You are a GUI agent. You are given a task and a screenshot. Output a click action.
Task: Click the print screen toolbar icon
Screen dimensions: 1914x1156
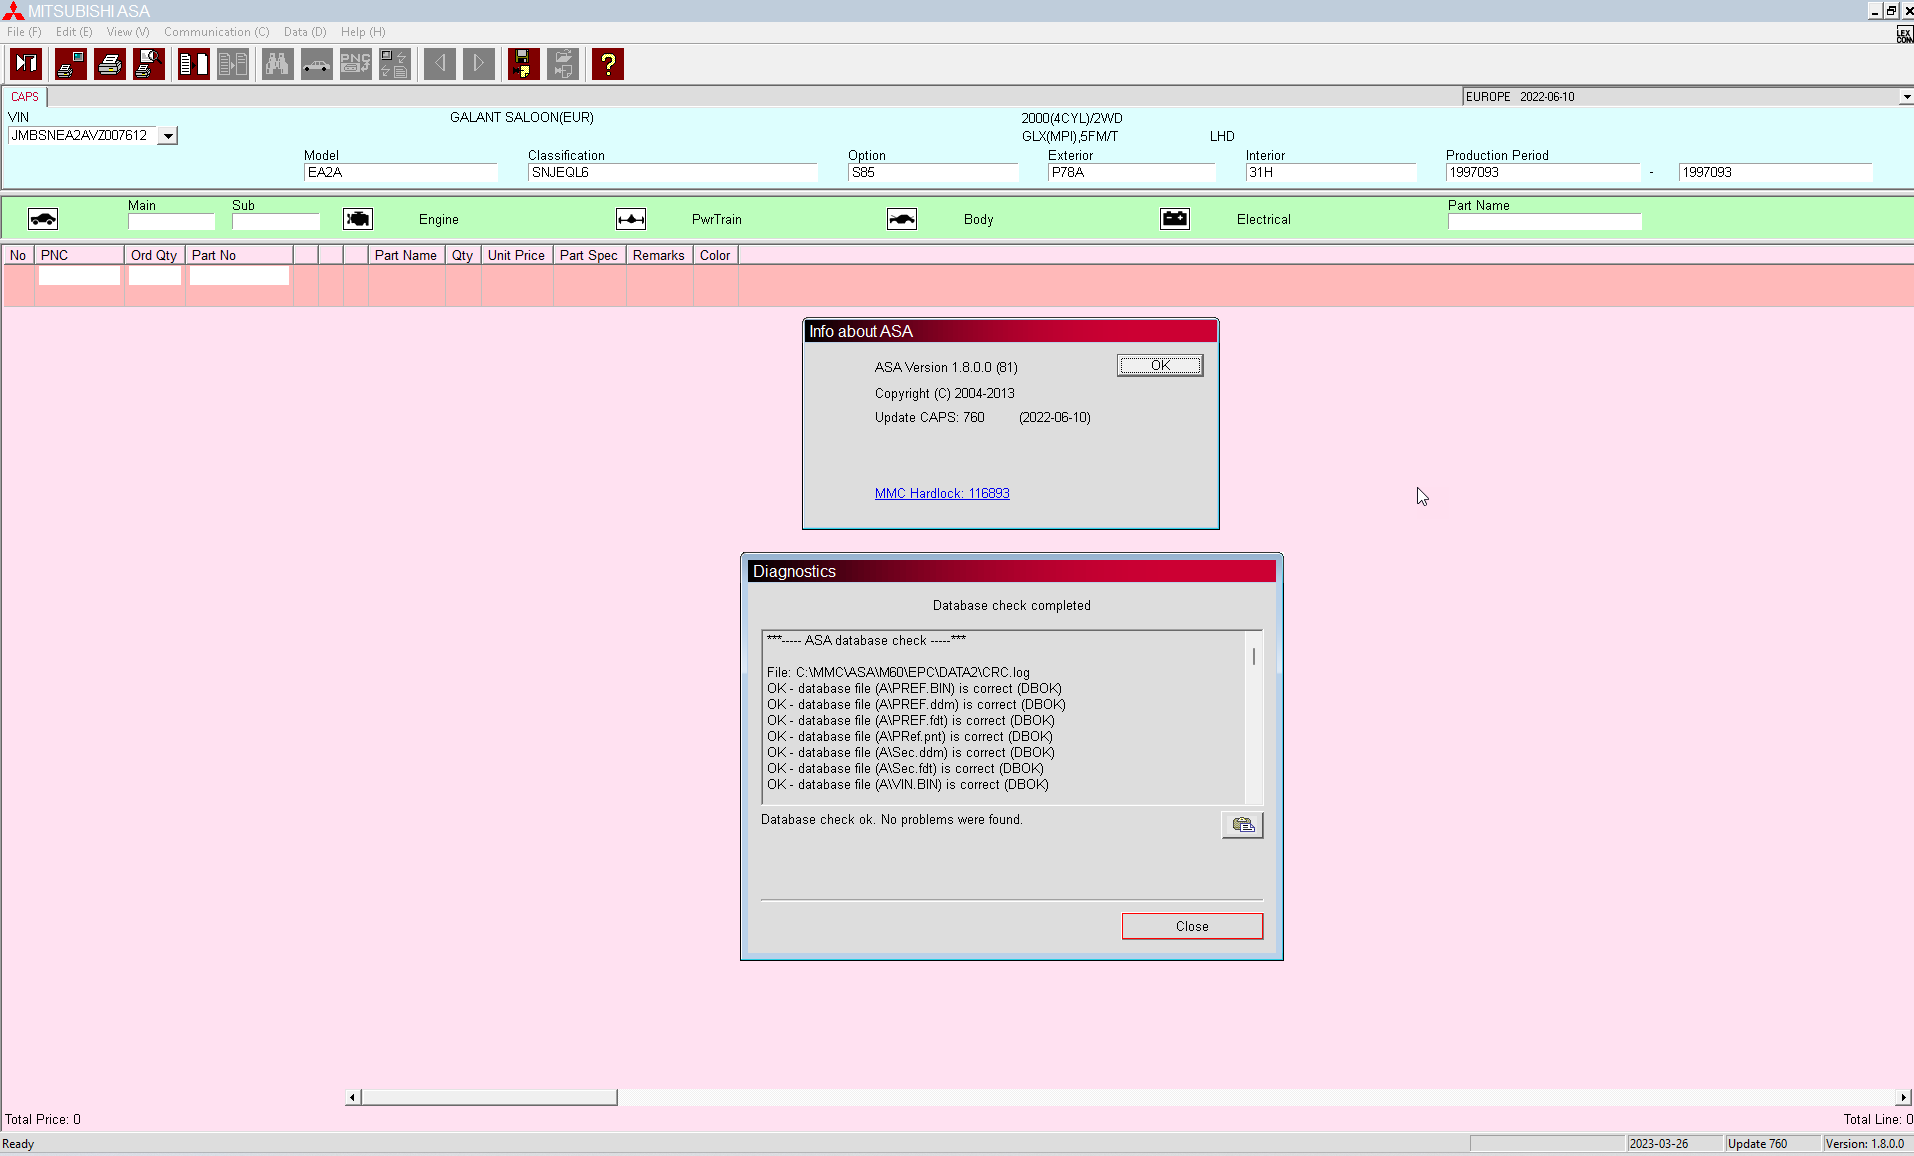coord(71,64)
